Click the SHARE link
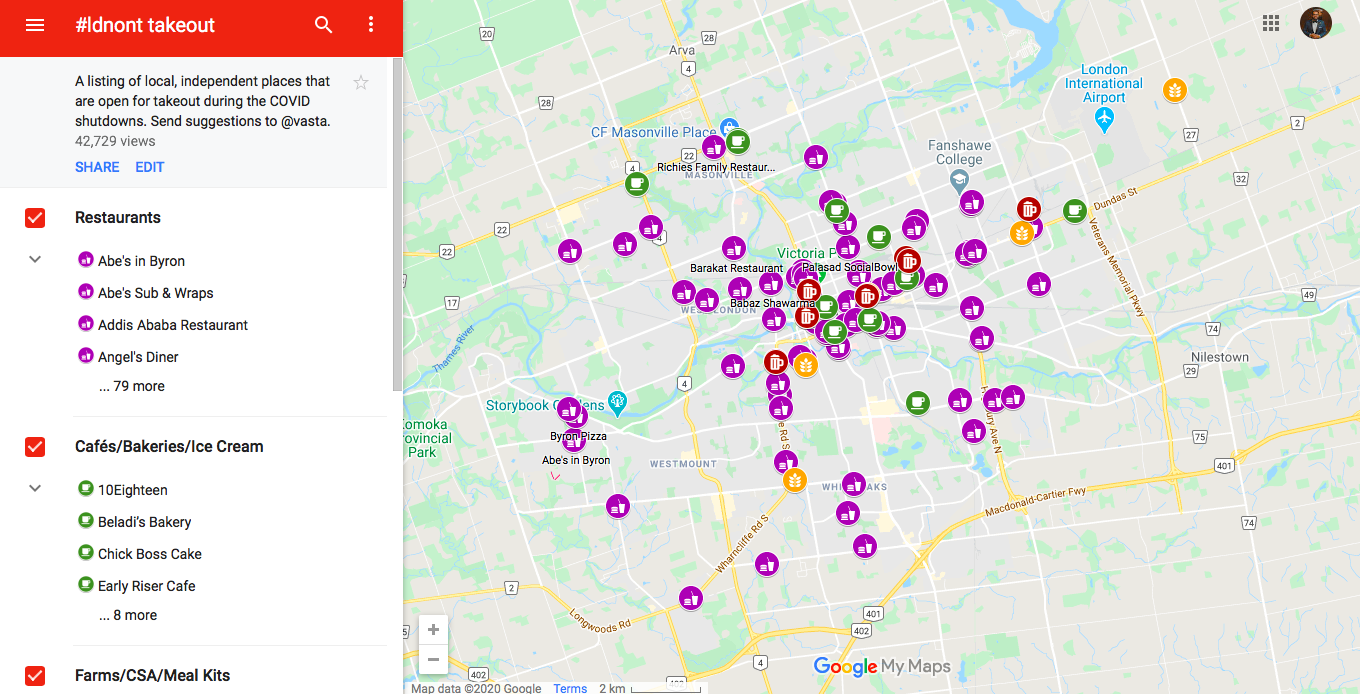The height and width of the screenshot is (694, 1360). (x=97, y=167)
